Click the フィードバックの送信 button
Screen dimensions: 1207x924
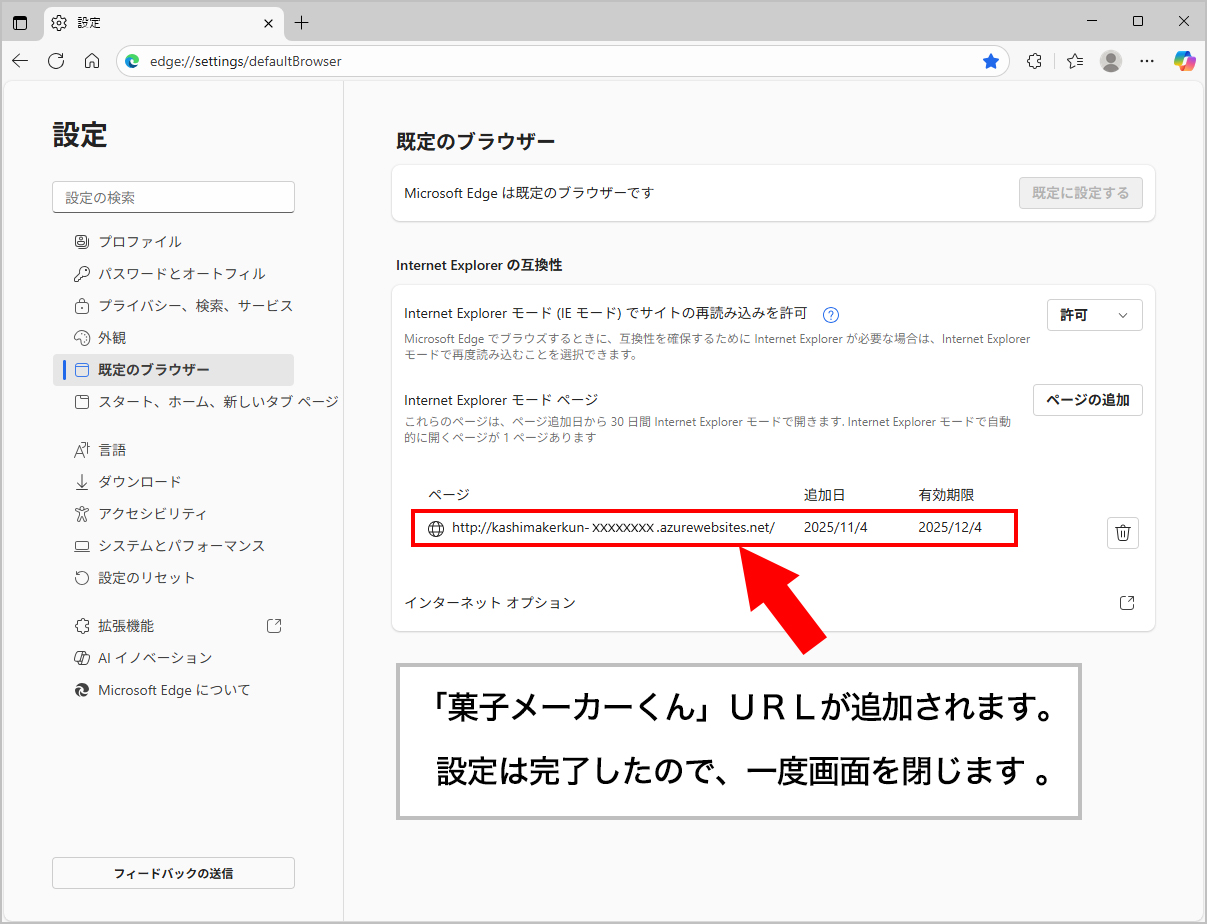pos(173,873)
